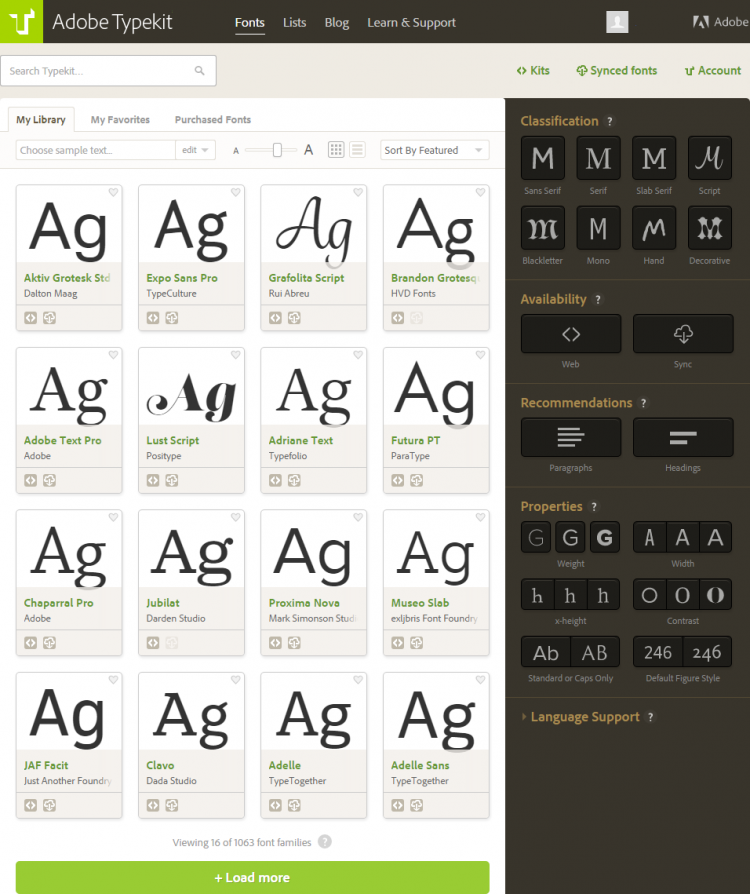
Task: Click the Search Typekit input field
Action: pyautogui.click(x=98, y=71)
